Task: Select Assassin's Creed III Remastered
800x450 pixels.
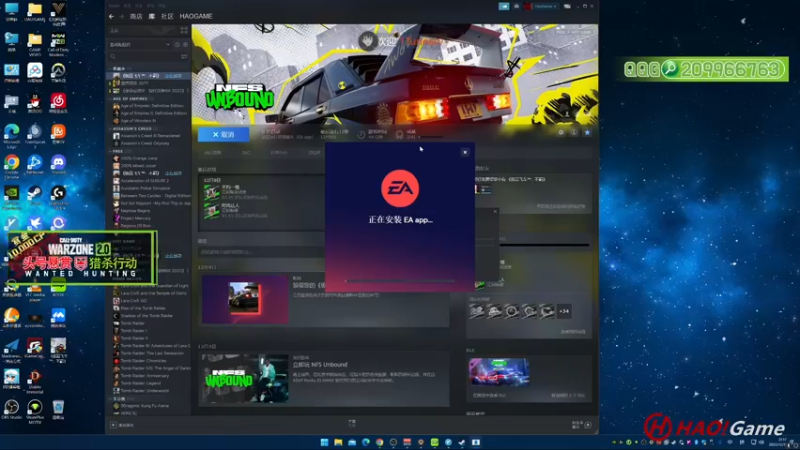Action: 151,136
